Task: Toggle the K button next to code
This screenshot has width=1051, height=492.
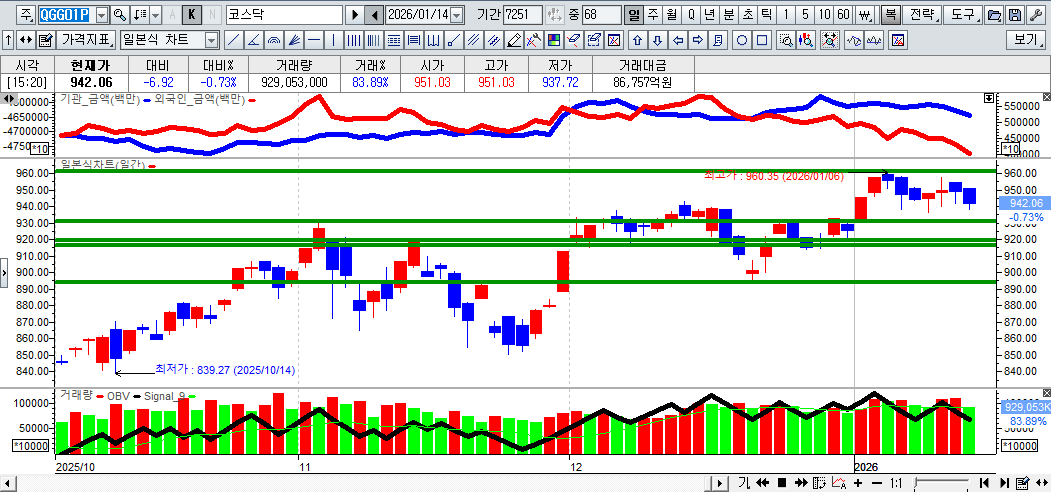Action: coord(191,15)
